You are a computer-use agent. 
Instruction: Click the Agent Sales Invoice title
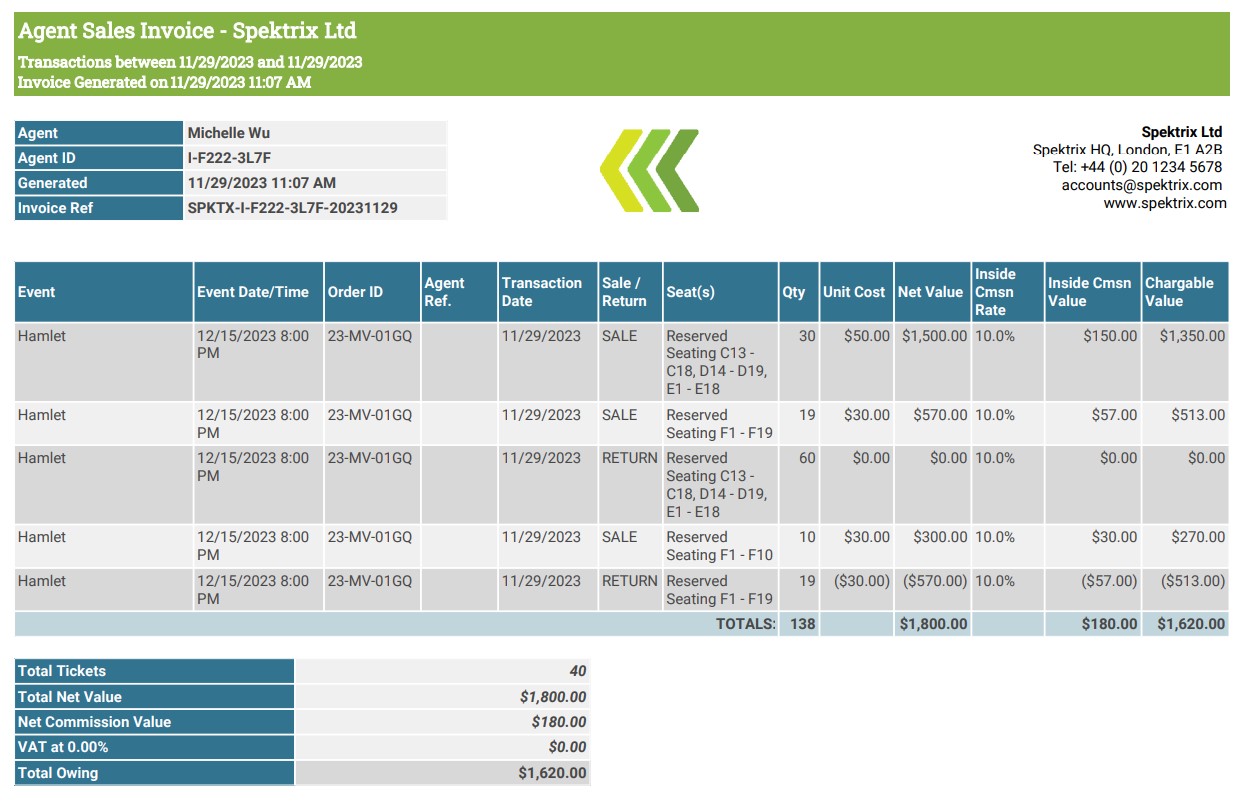pyautogui.click(x=187, y=31)
